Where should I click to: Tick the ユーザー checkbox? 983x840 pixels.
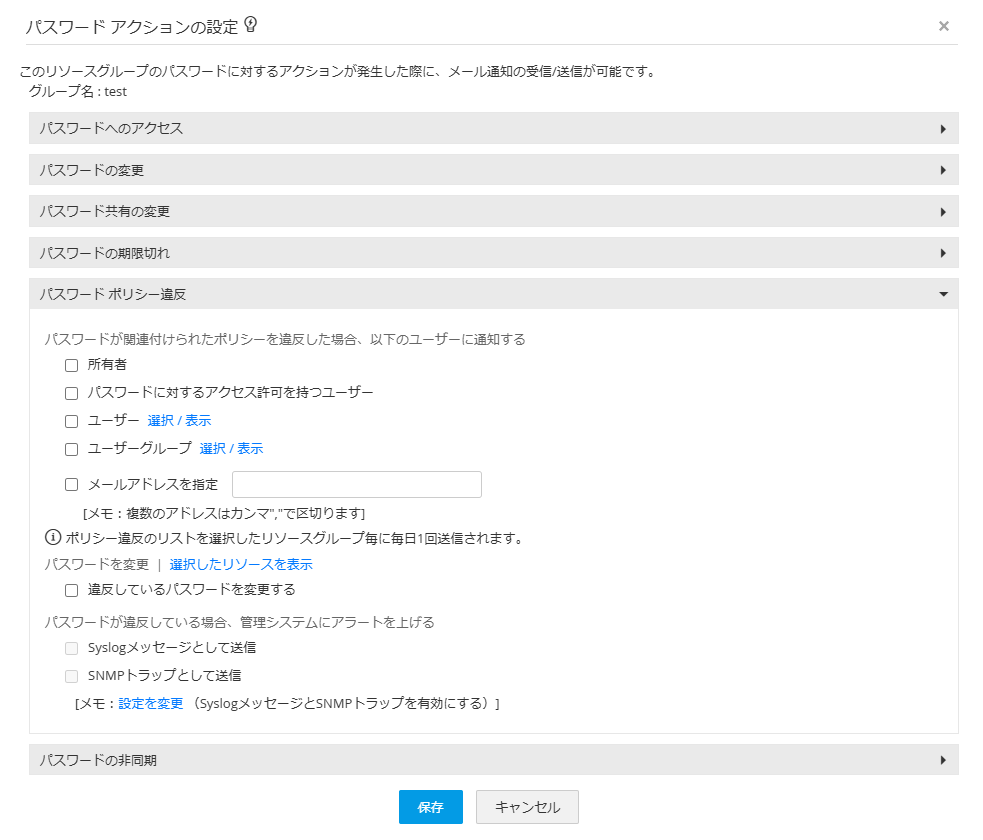click(71, 421)
